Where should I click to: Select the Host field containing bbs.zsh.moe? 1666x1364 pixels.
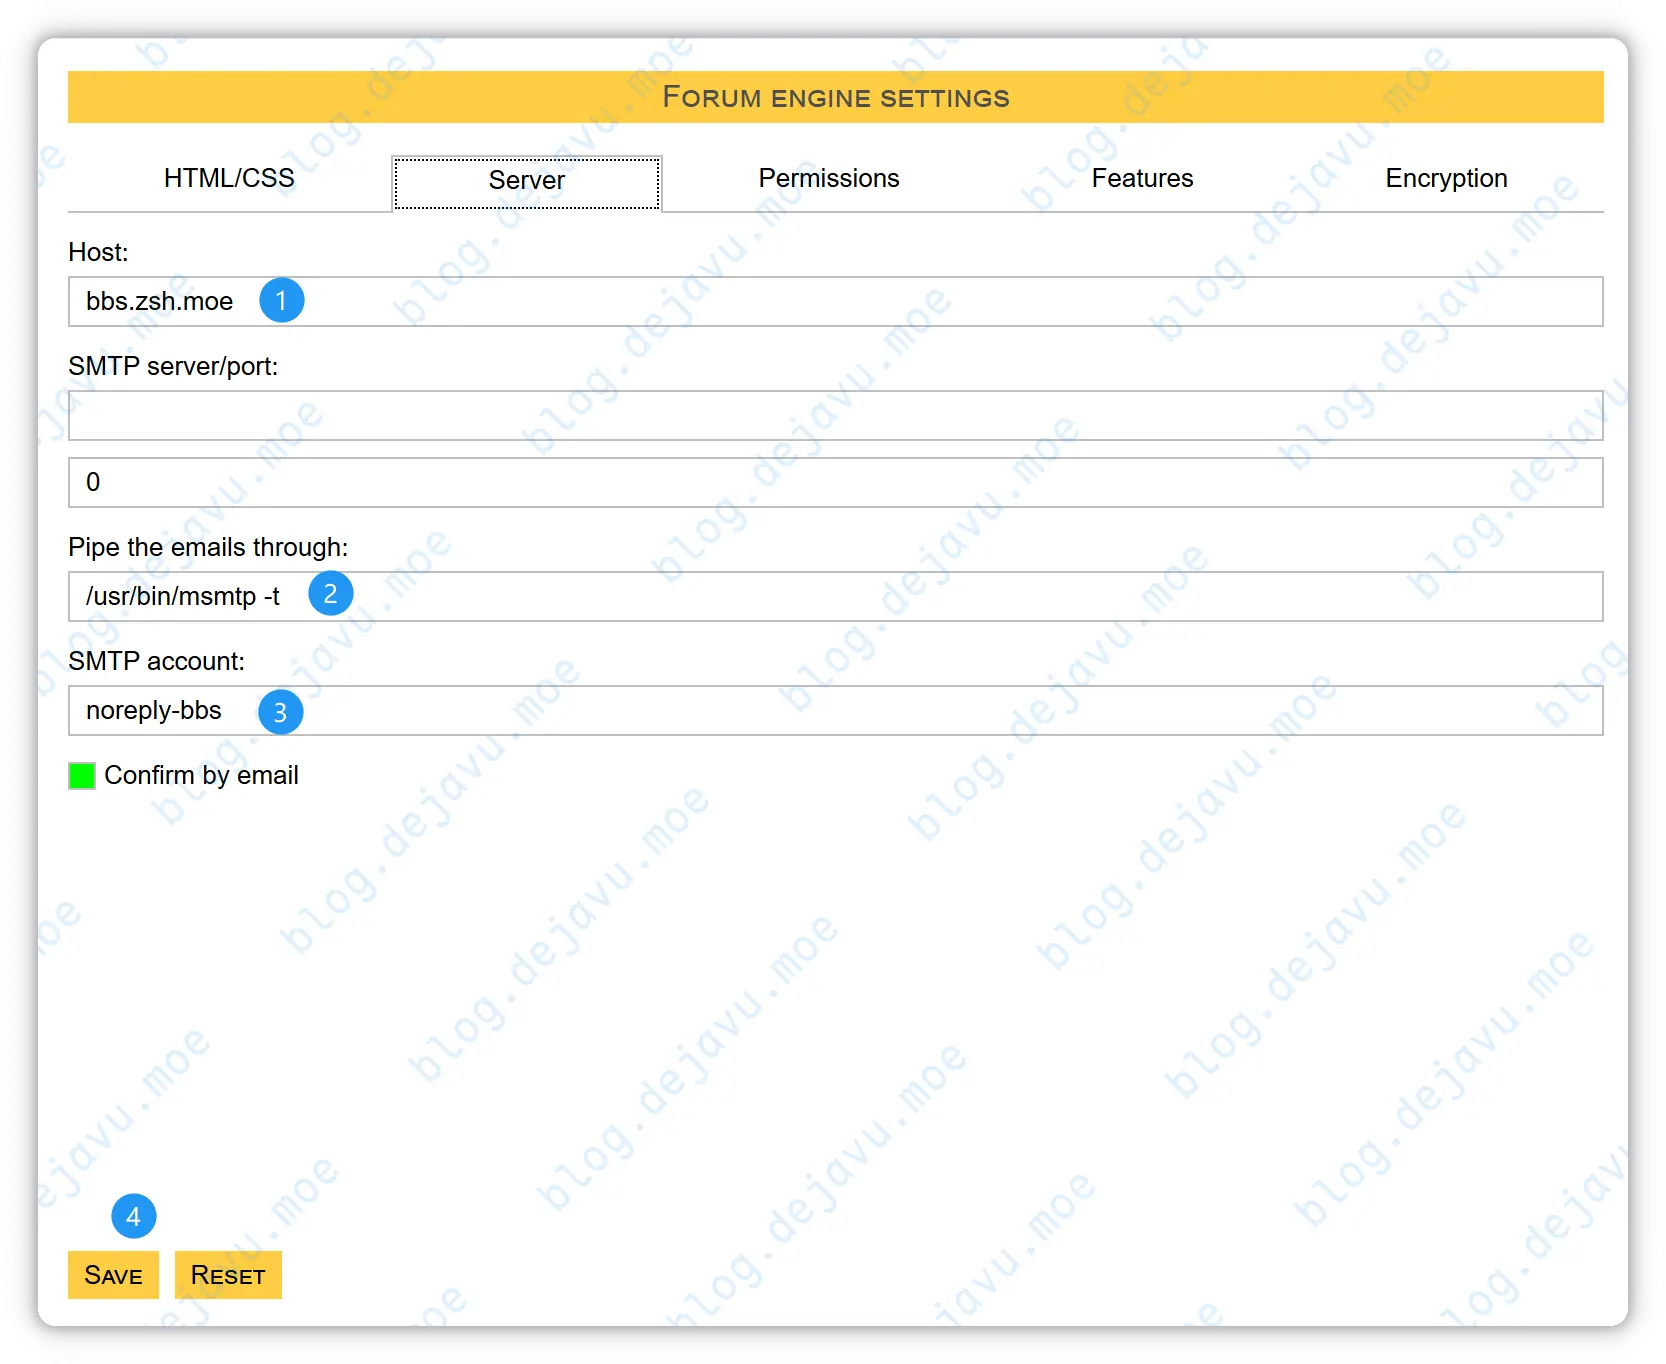pos(700,301)
